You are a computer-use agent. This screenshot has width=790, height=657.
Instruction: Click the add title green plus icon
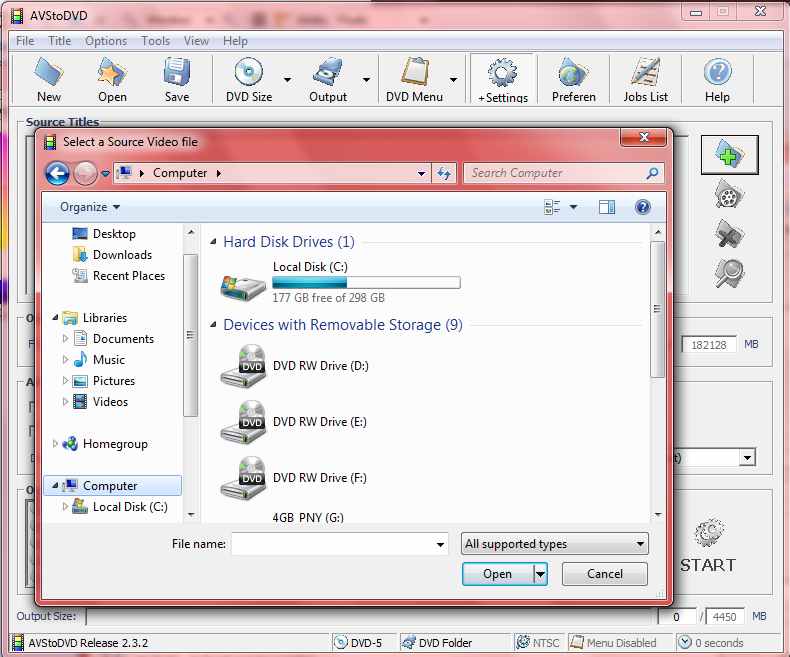(729, 154)
